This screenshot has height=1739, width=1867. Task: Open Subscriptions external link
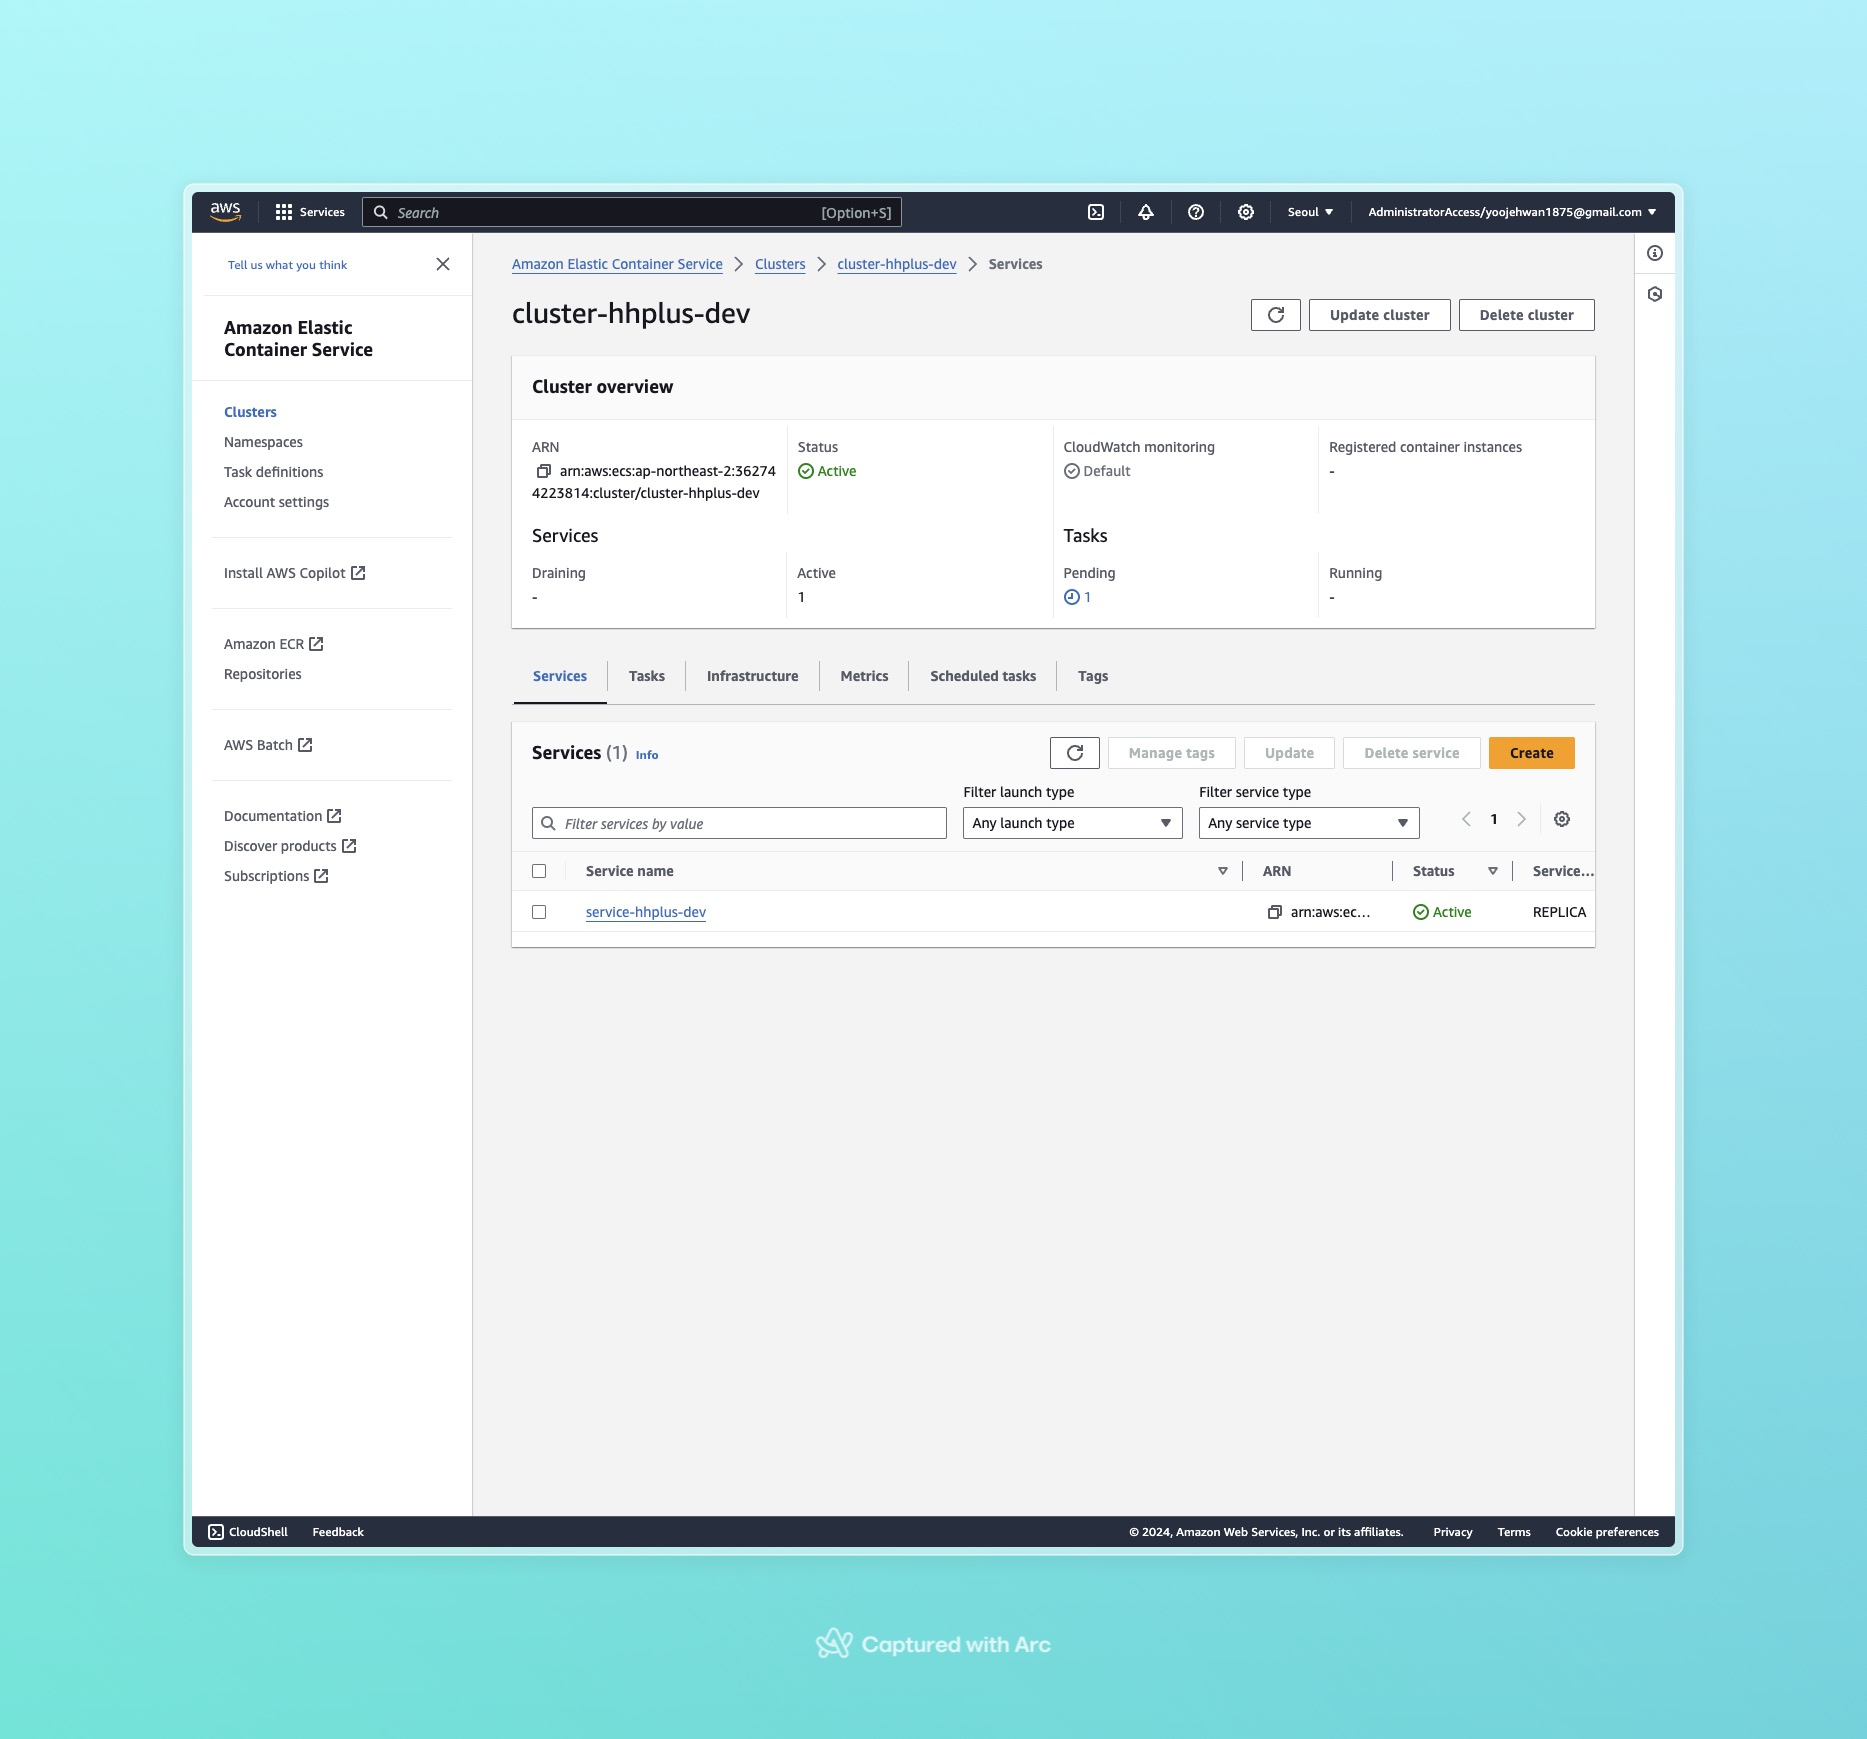276,876
